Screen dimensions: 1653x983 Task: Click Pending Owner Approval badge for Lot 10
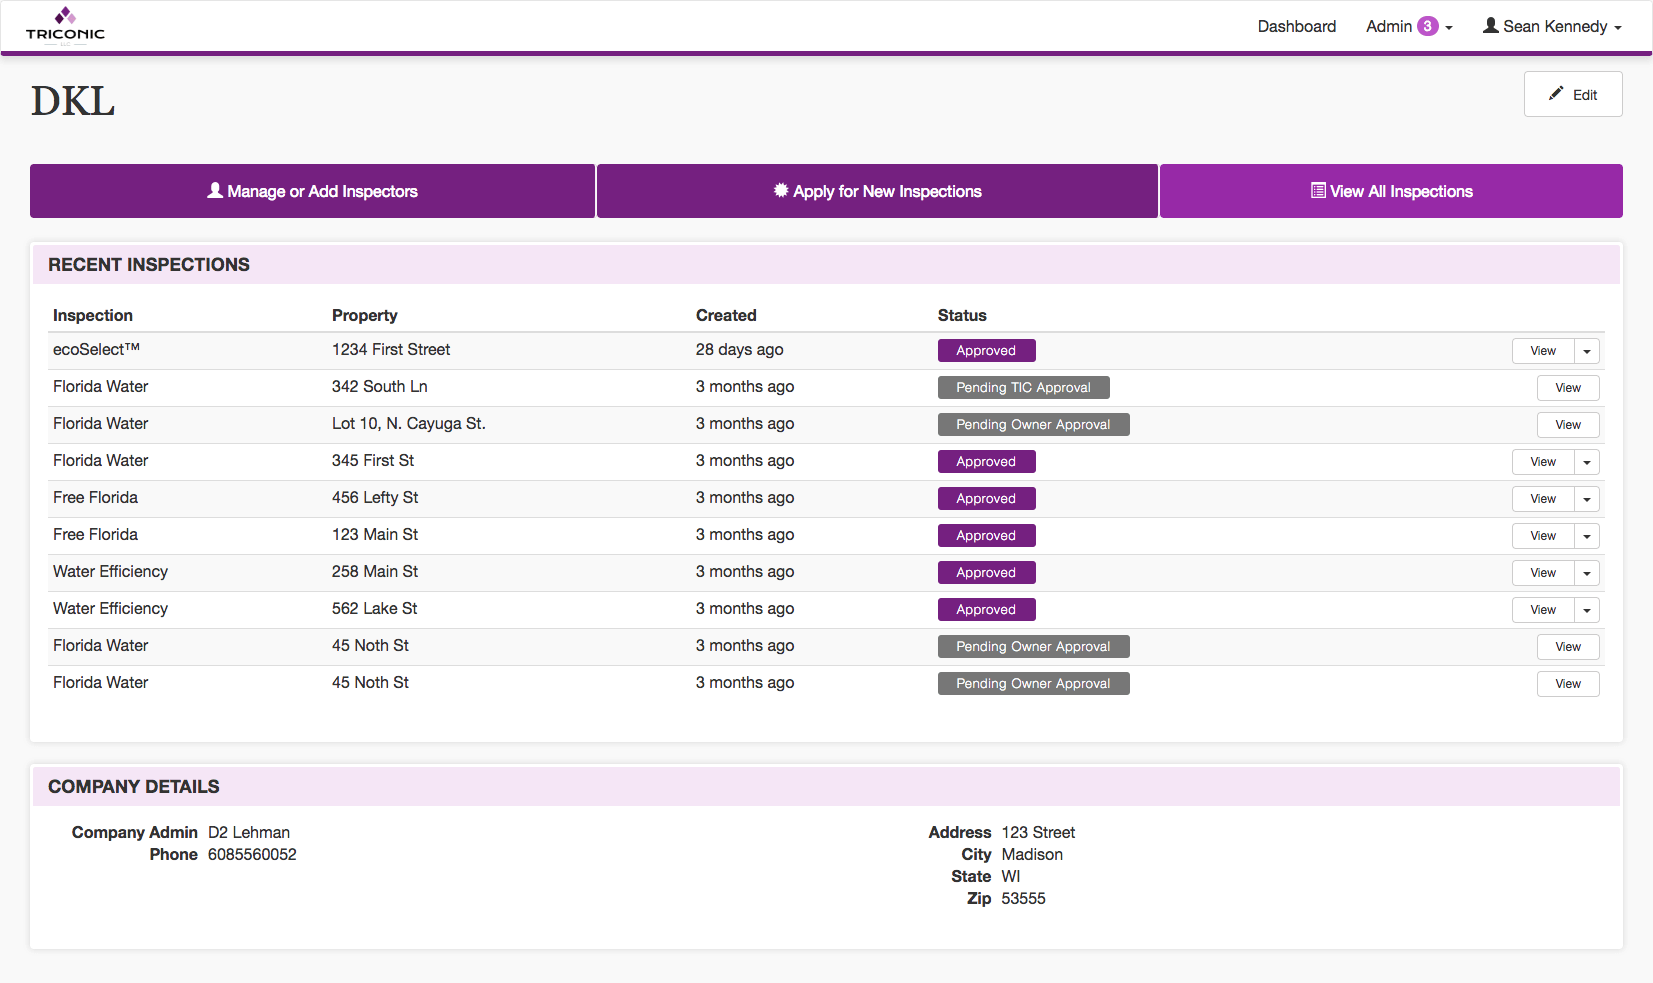1033,425
